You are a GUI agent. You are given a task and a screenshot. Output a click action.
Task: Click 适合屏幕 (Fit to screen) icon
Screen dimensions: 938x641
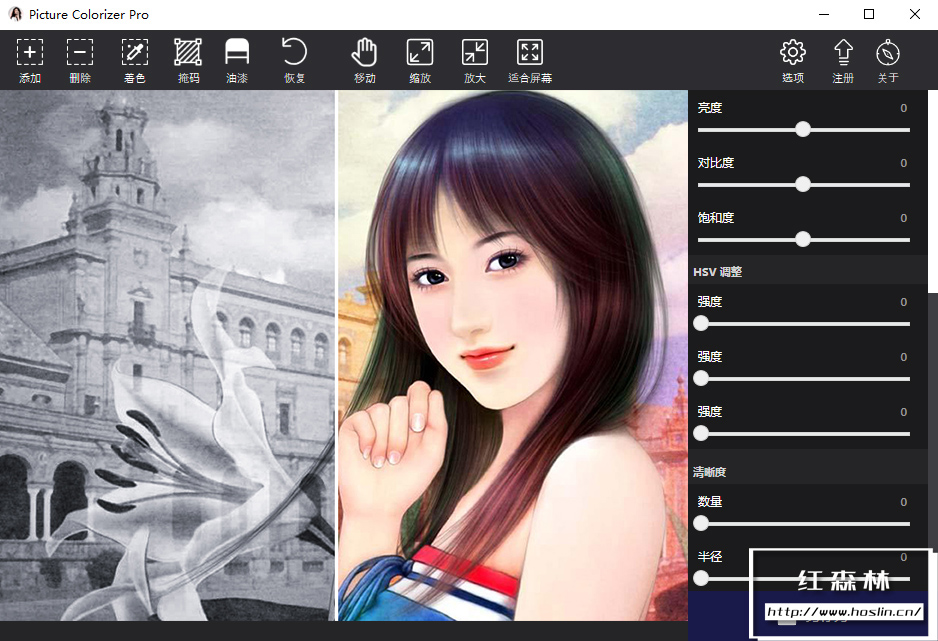pyautogui.click(x=529, y=53)
